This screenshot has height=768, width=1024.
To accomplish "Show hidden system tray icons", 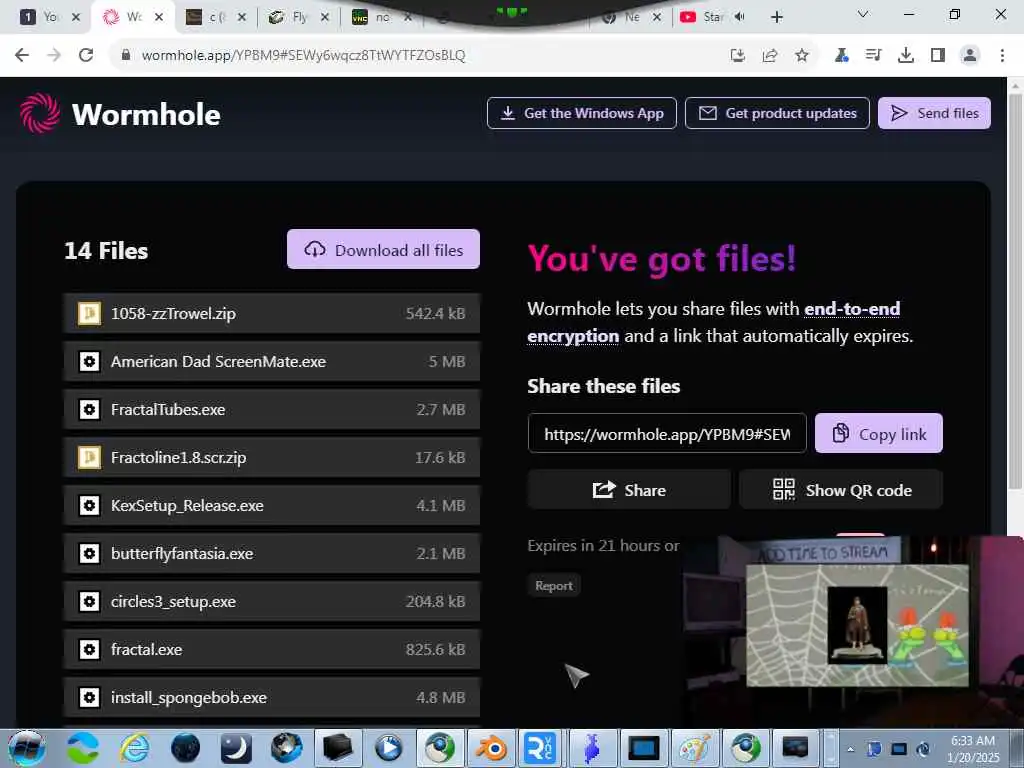I will (850, 749).
